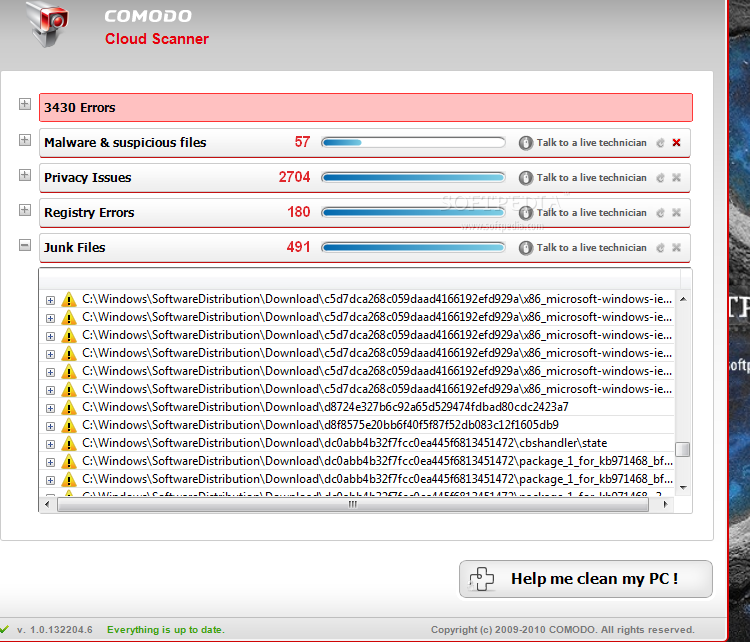Click the phone icon in Registry Errors row

point(525,213)
